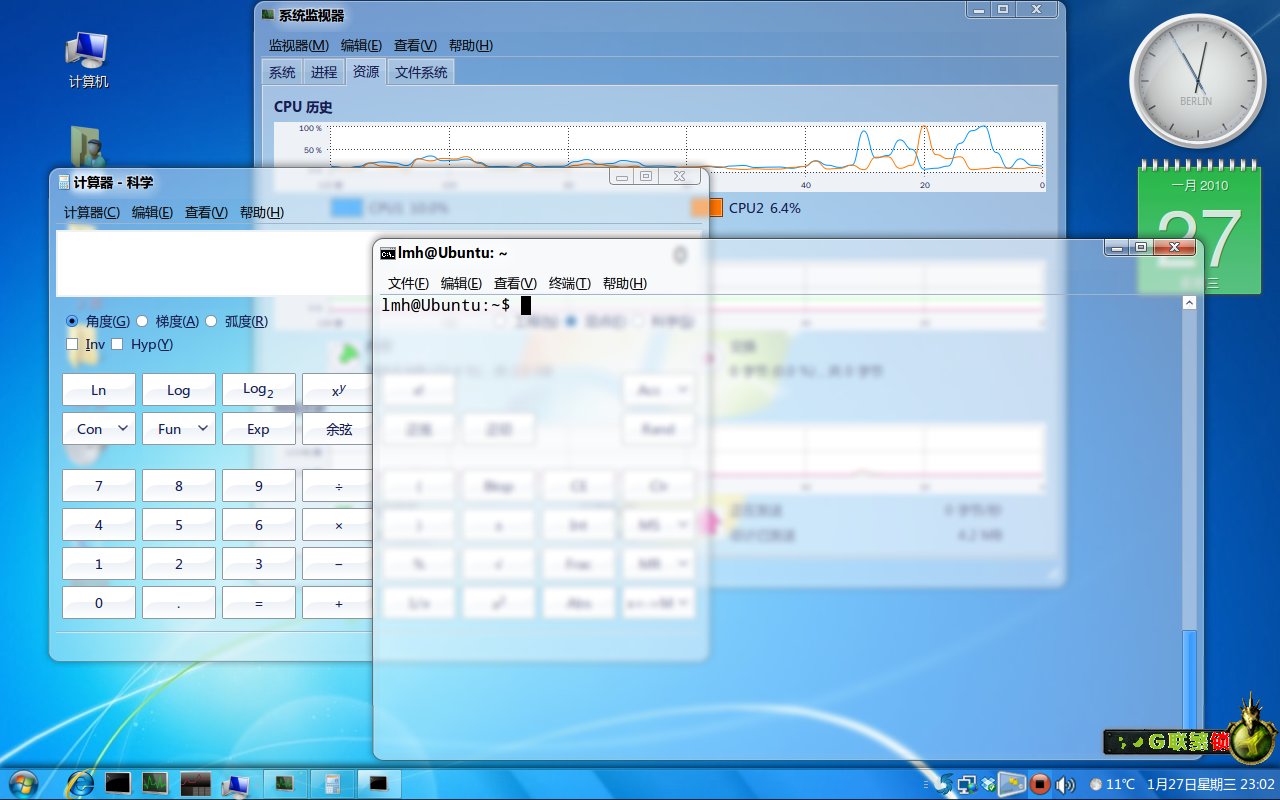Open 文件(F) menu in terminal
This screenshot has height=800, width=1280.
[x=408, y=283]
